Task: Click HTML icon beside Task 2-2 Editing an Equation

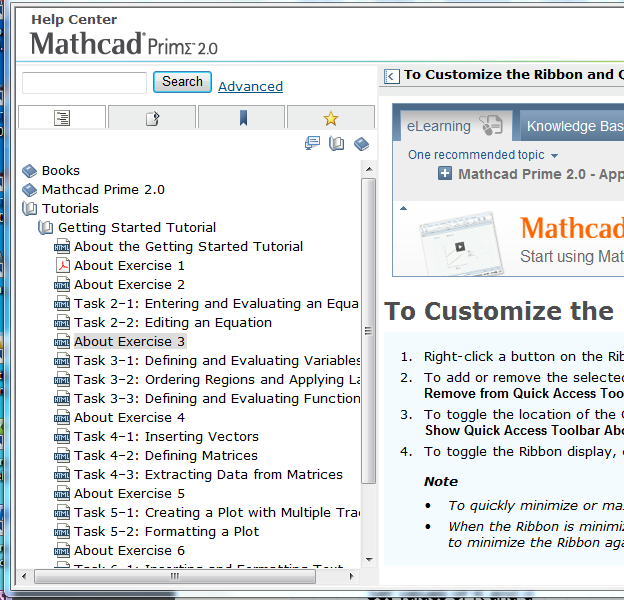Action: [x=62, y=323]
